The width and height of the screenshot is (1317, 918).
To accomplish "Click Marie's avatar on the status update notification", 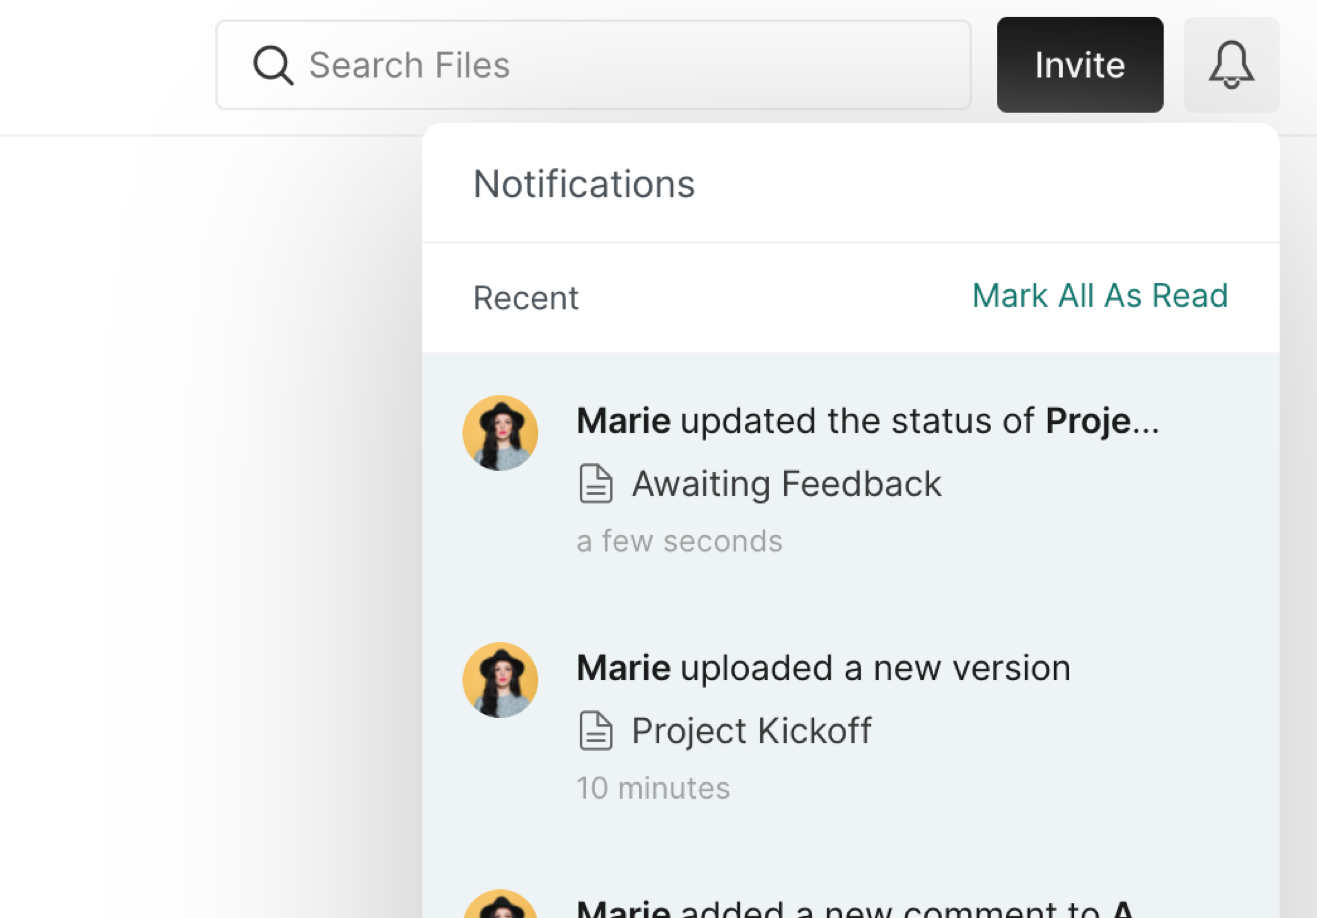I will pyautogui.click(x=500, y=433).
